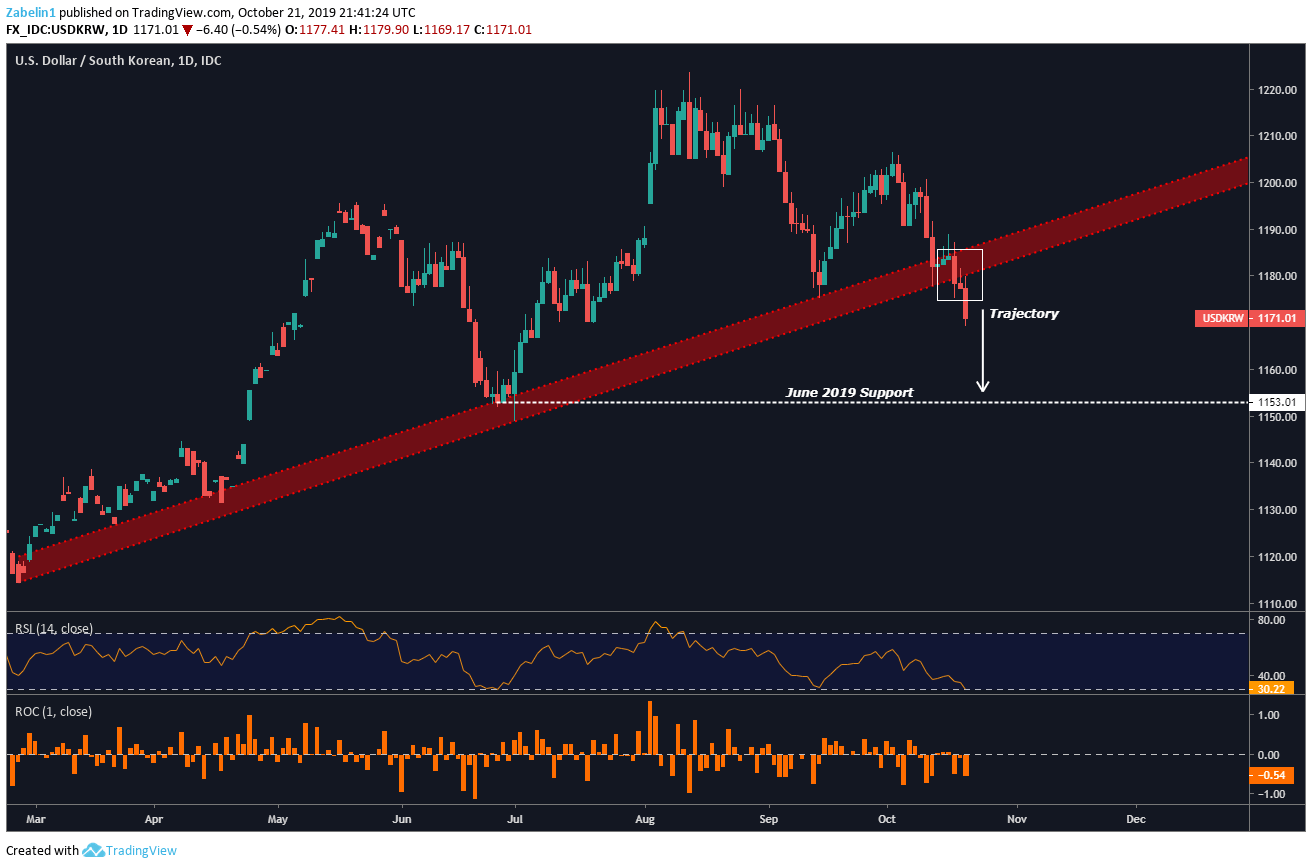Image resolution: width=1312 pixels, height=868 pixels.
Task: Click the 'Trajectory' annotation text
Action: pyautogui.click(x=1023, y=314)
